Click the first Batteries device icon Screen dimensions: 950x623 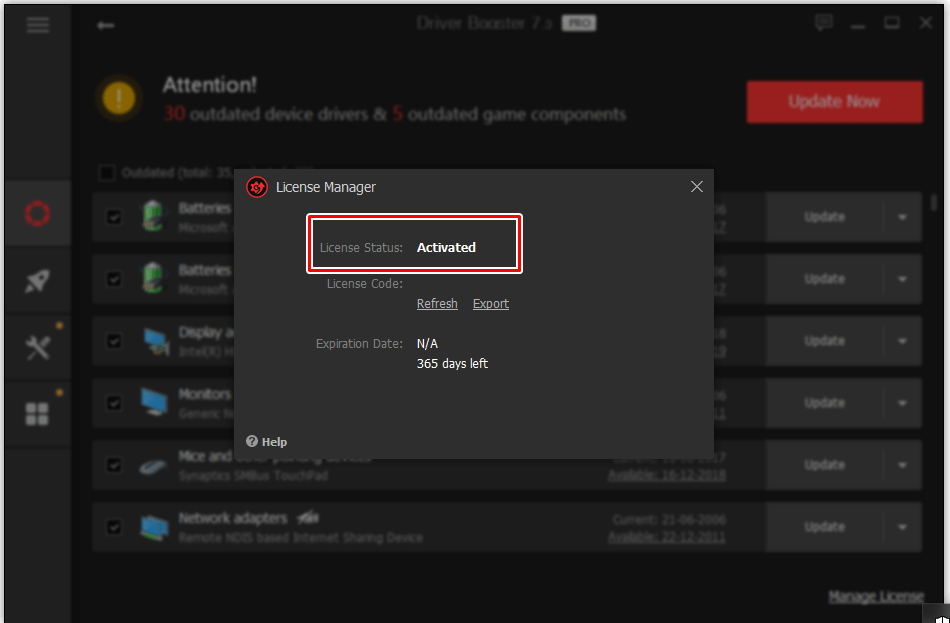click(x=152, y=216)
